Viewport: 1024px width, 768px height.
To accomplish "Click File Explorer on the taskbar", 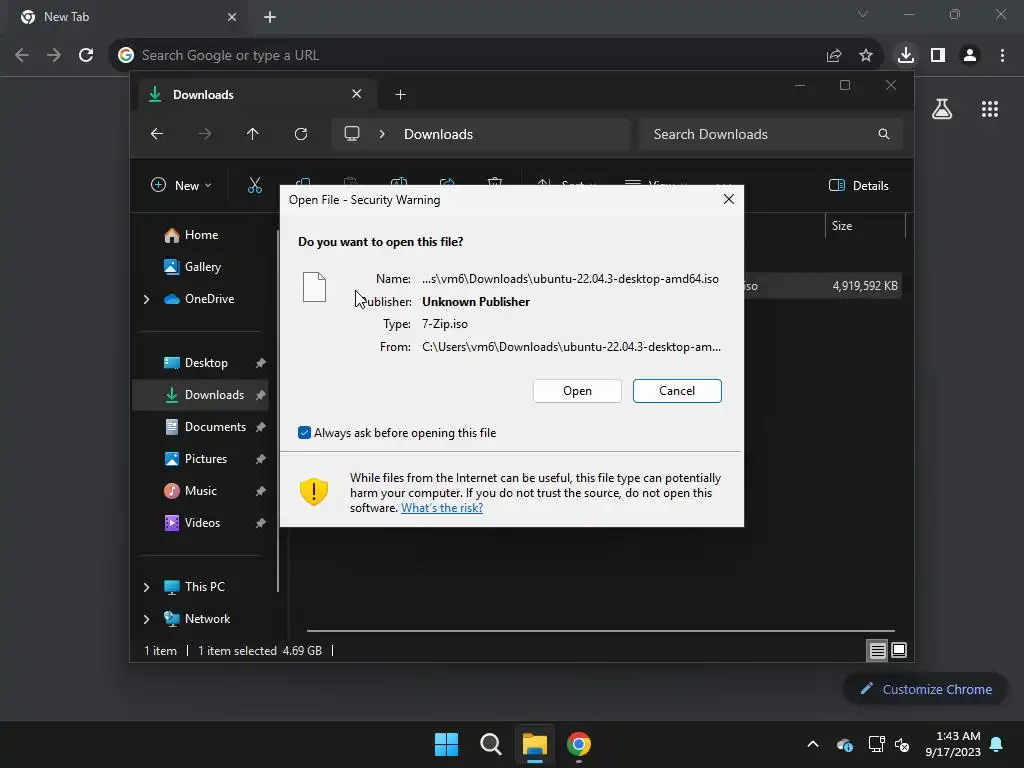I will 534,744.
